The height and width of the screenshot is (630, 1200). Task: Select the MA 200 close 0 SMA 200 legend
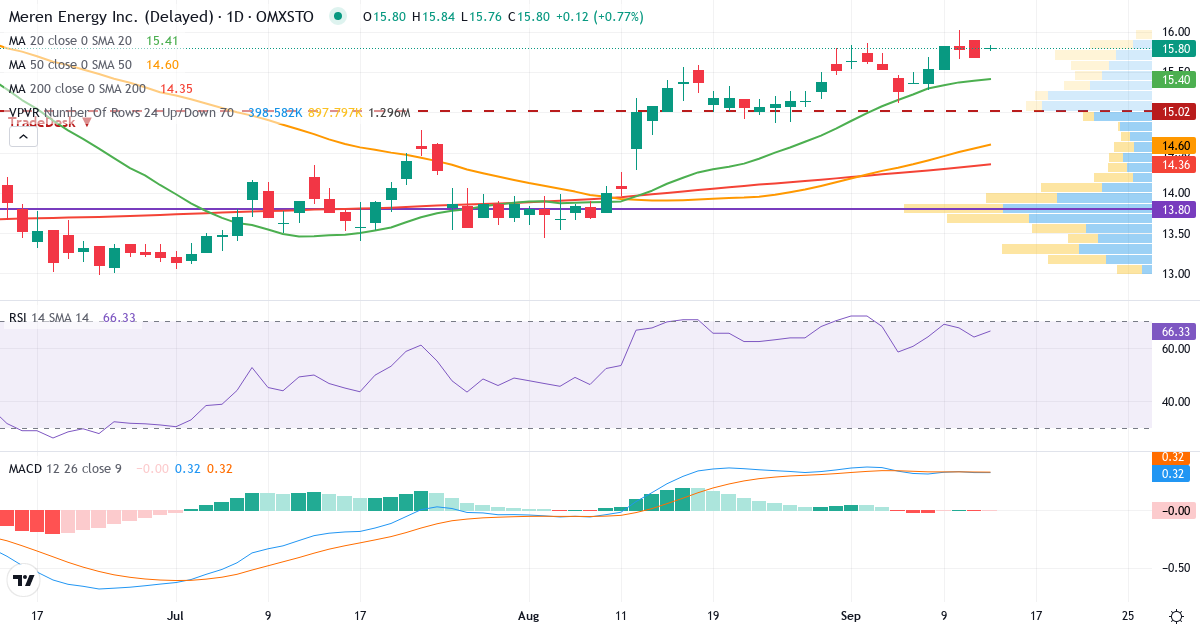[78, 89]
